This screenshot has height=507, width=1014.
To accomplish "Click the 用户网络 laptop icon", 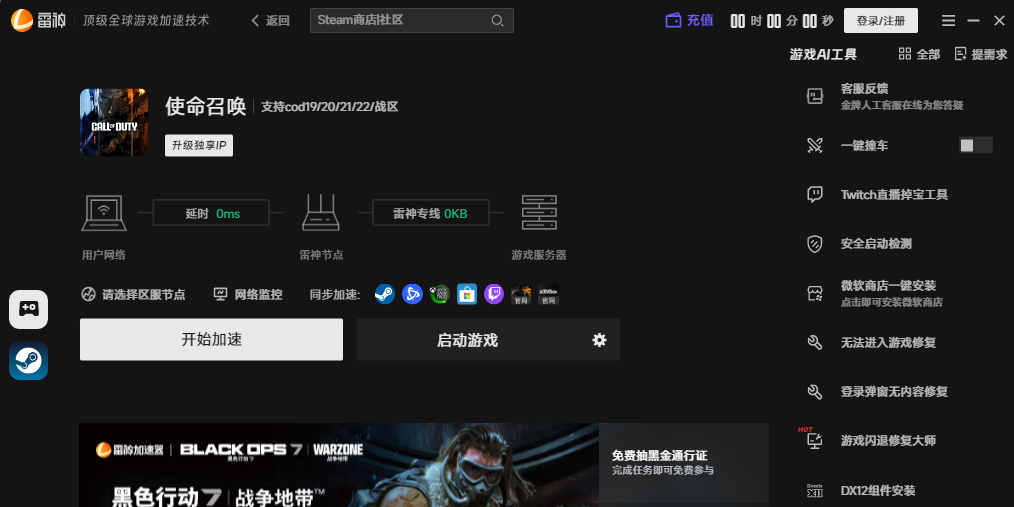I will [x=103, y=213].
